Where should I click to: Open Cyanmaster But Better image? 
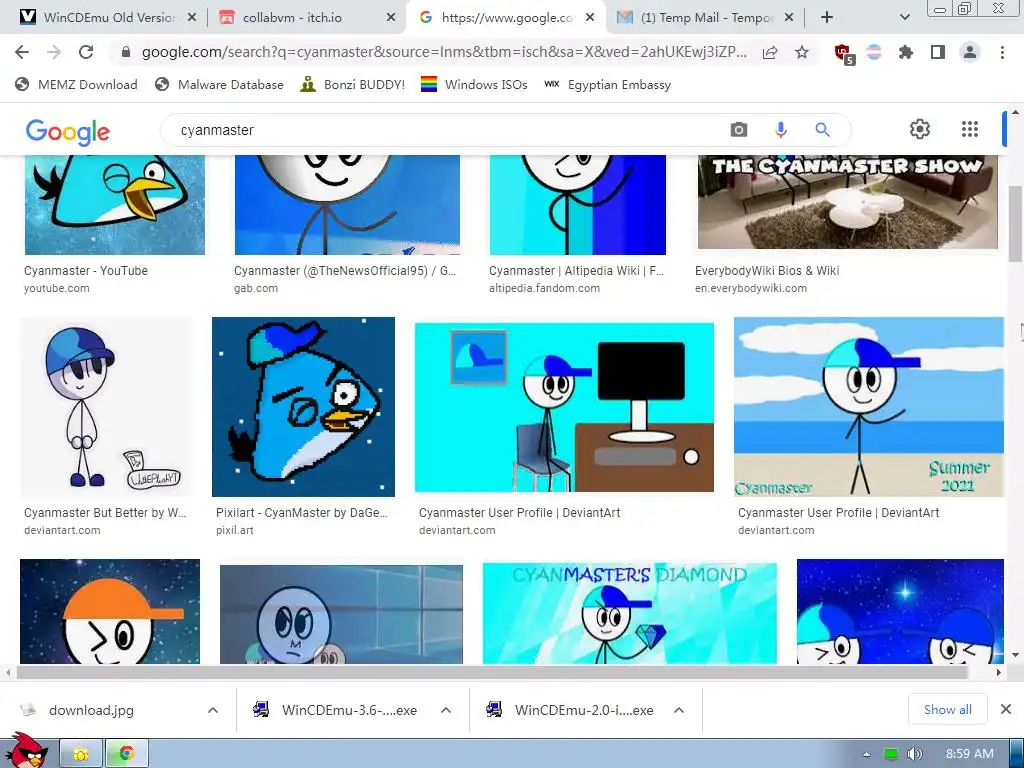point(106,407)
